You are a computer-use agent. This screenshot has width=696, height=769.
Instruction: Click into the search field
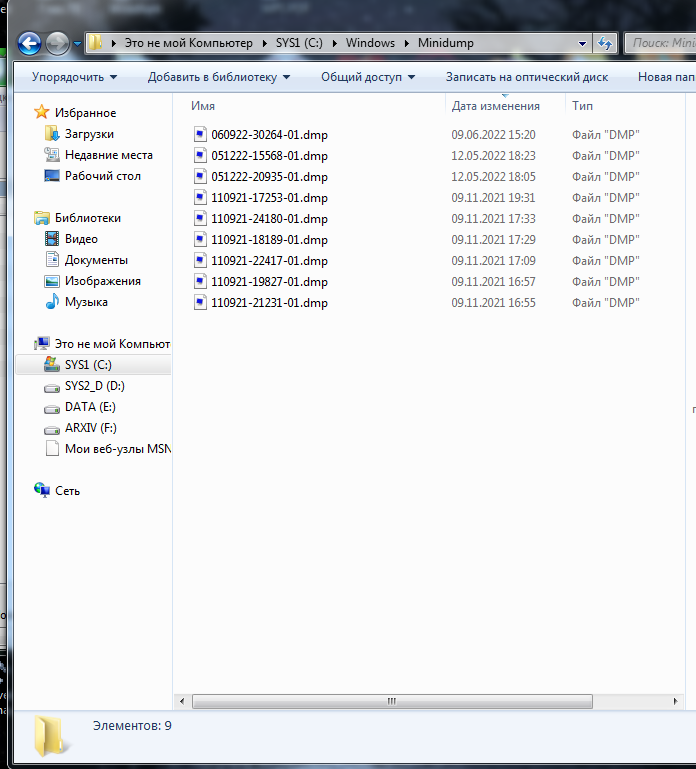662,43
